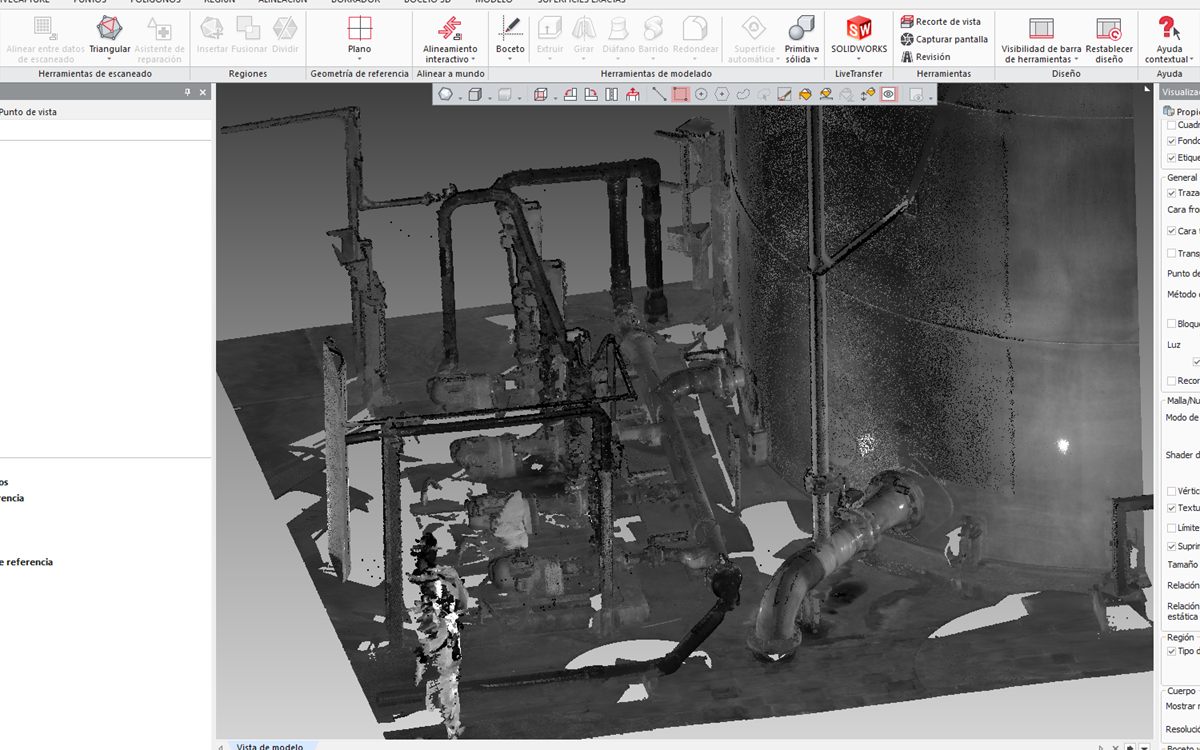
Task: Click the Asistente de reparación tool
Action: (x=160, y=38)
